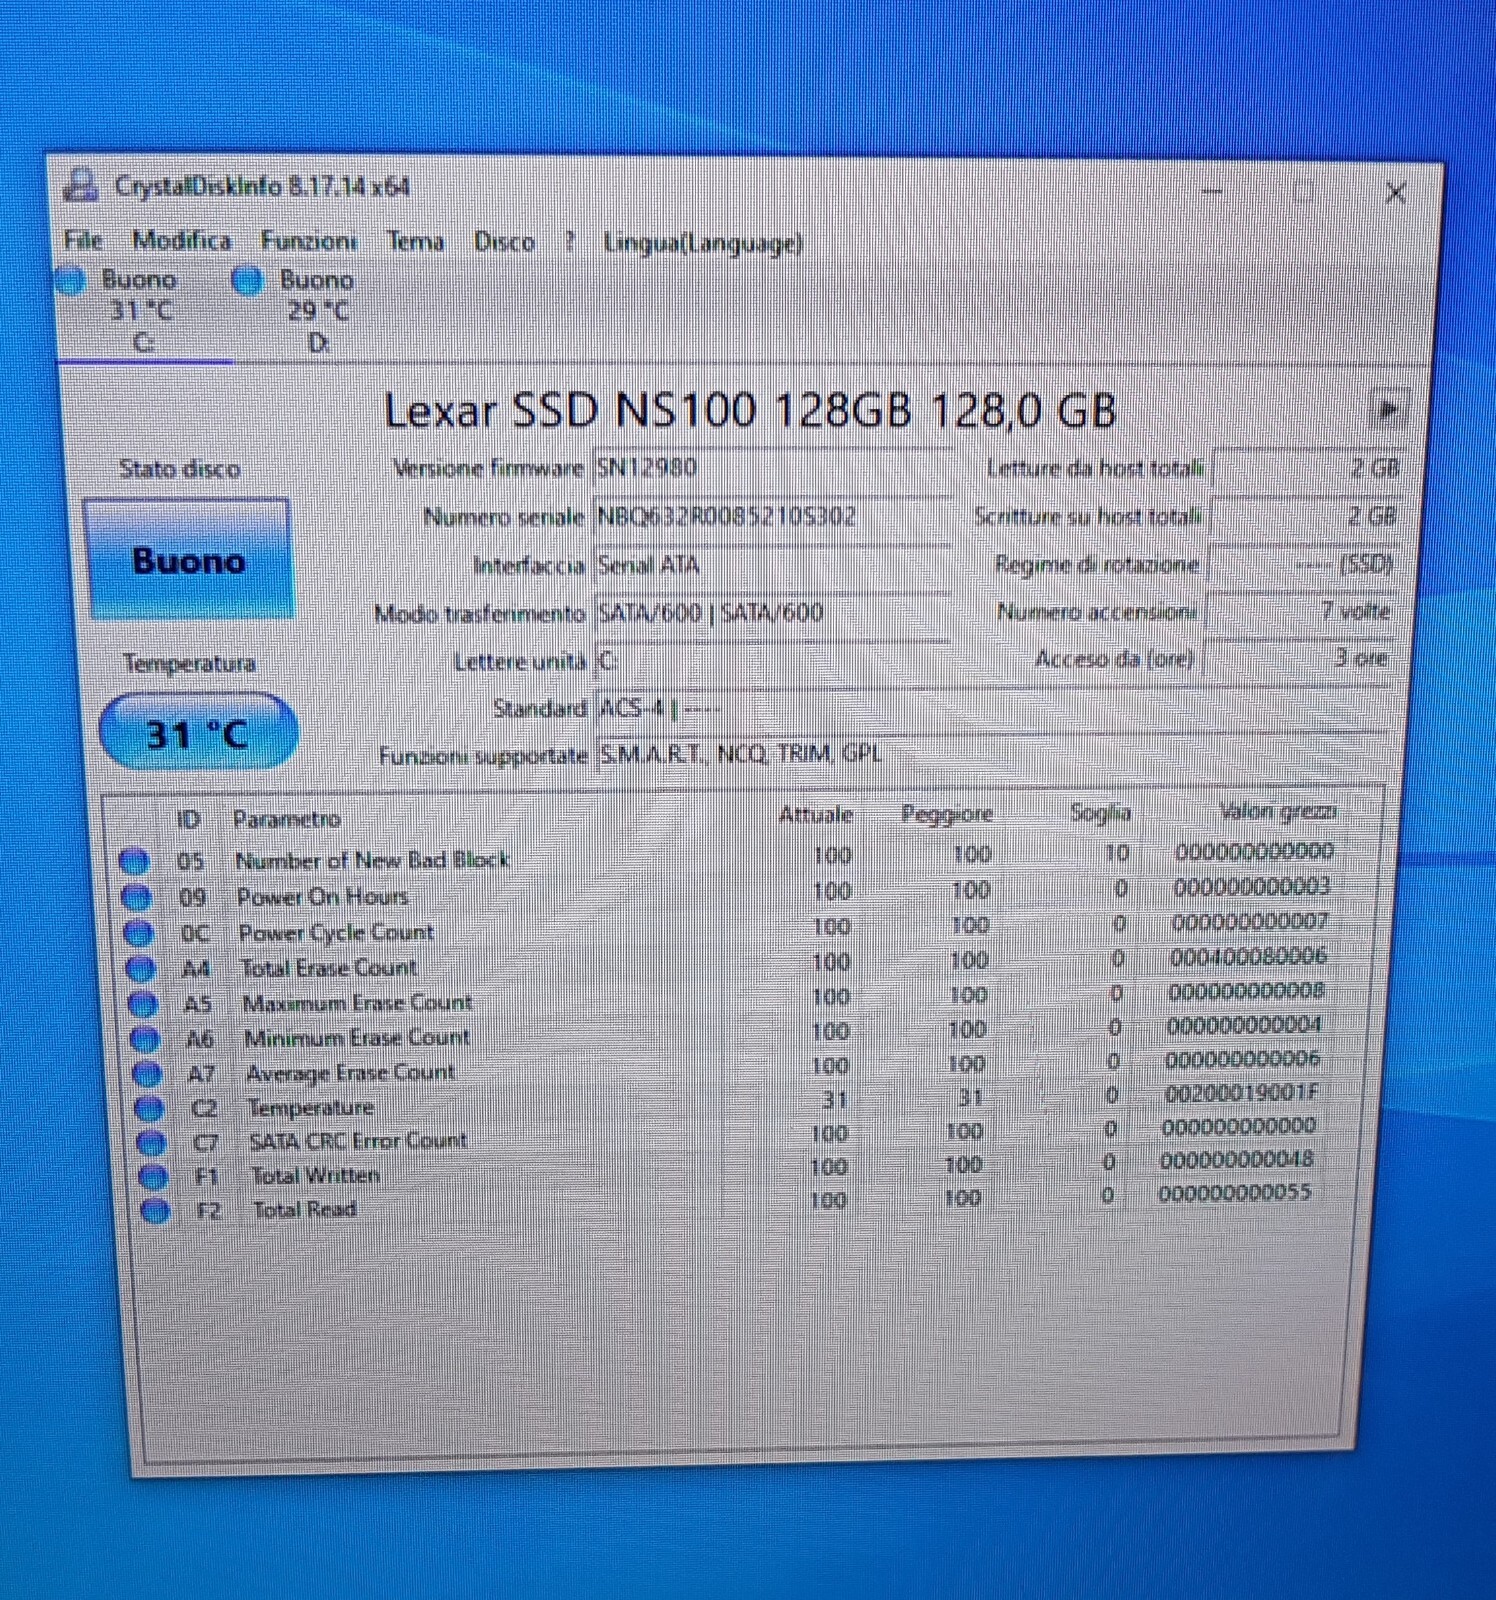Close the CrystalDiskInfo window
Image resolution: width=1496 pixels, height=1600 pixels.
pos(1395,193)
